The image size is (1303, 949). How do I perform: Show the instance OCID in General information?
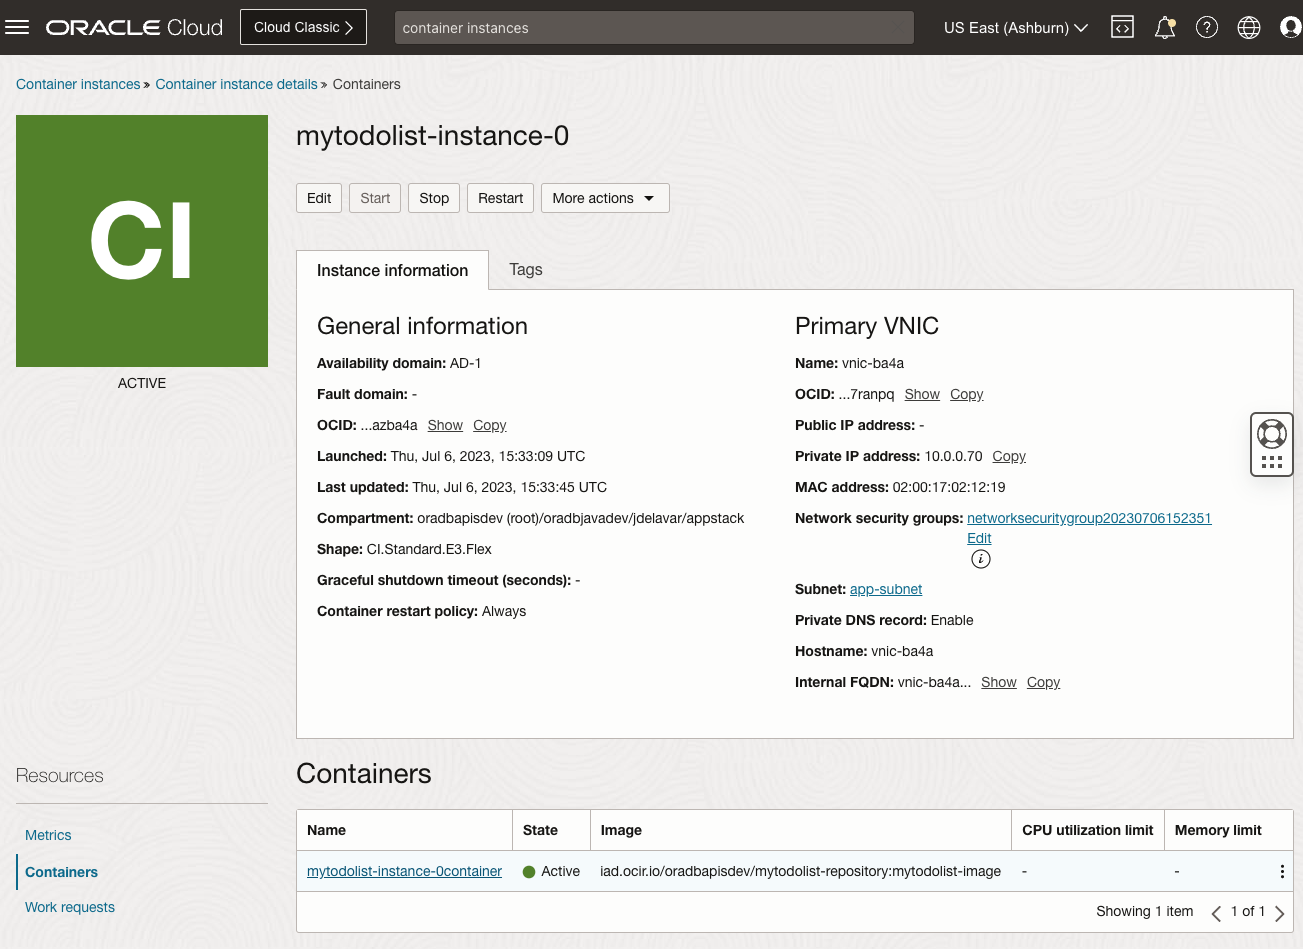click(445, 425)
